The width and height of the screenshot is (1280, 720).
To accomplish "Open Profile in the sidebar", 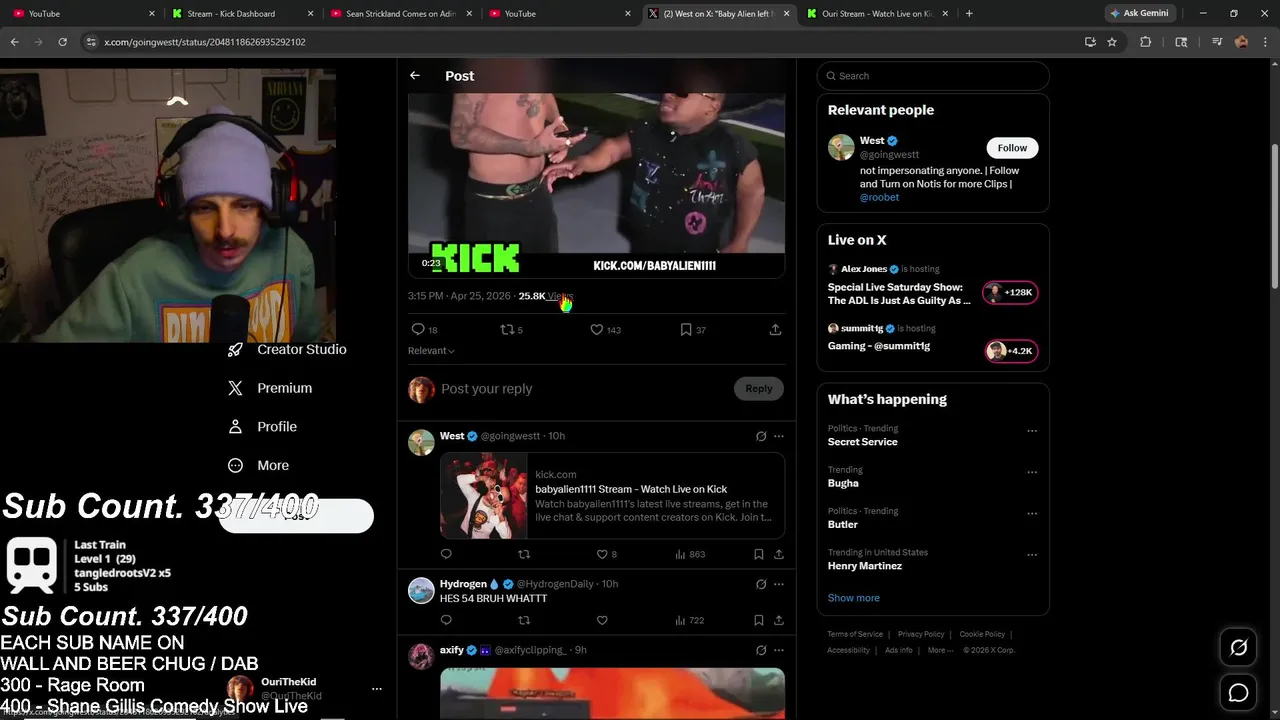I will (262, 427).
